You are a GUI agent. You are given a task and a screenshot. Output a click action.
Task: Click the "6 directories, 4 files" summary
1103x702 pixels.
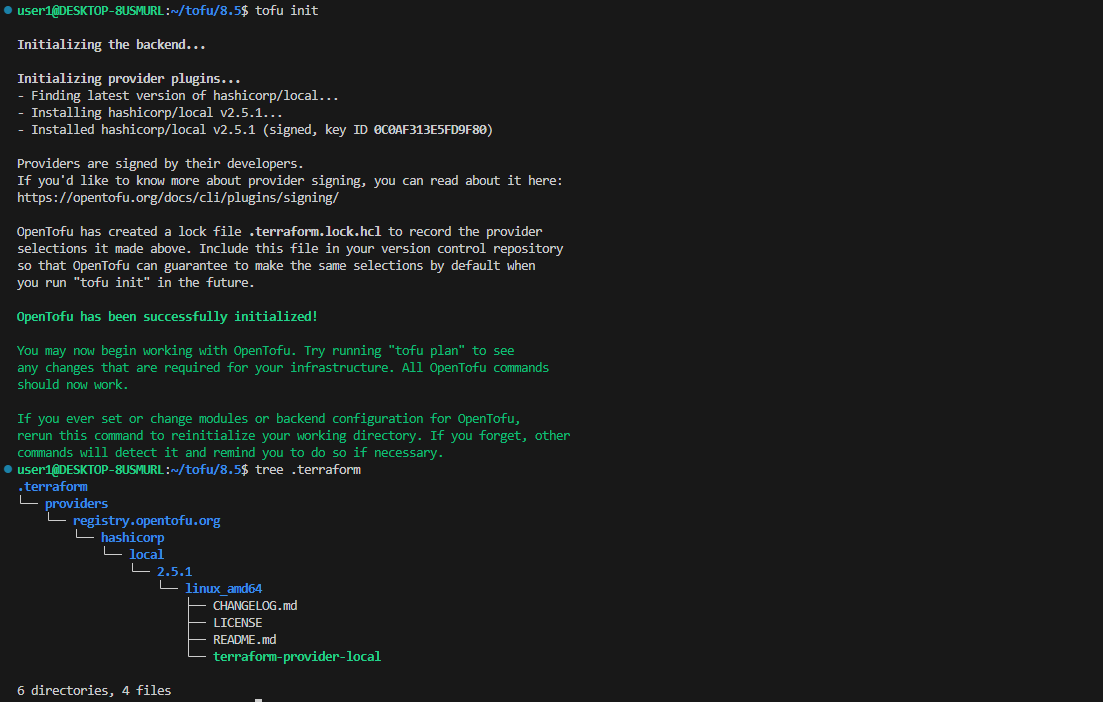(94, 691)
